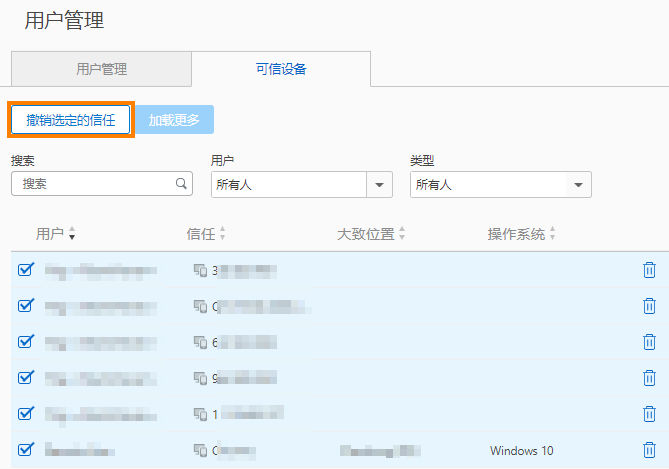This screenshot has height=469, width=669.
Task: Click the search magnifier icon
Action: coord(181,184)
